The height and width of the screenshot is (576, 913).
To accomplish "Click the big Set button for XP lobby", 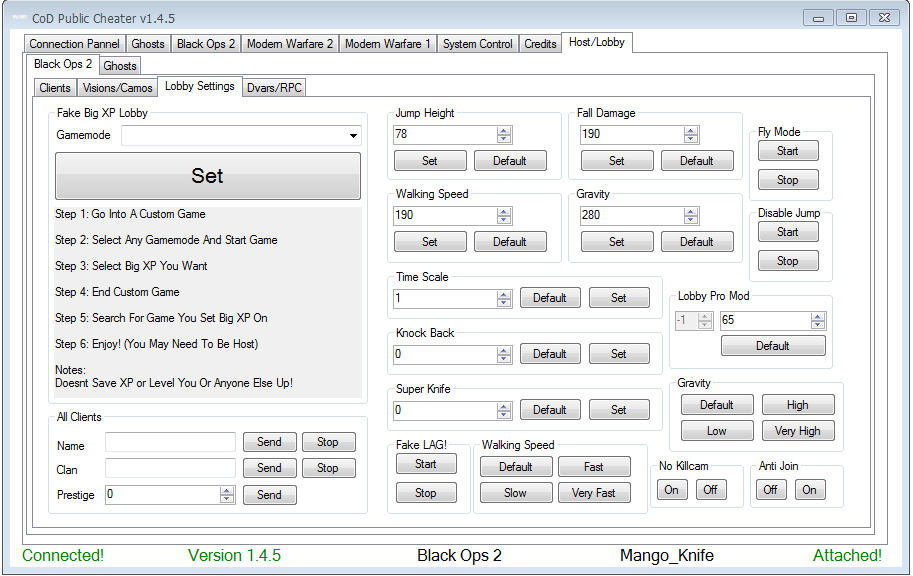I will click(x=208, y=176).
